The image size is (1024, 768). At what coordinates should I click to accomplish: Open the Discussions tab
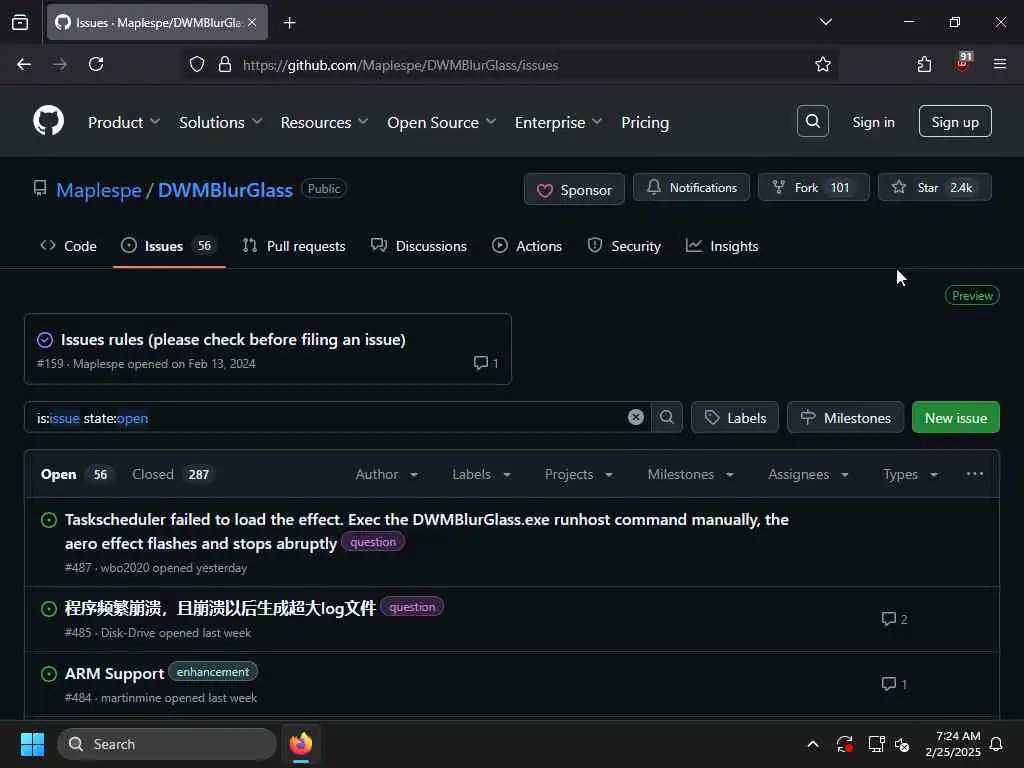click(419, 246)
